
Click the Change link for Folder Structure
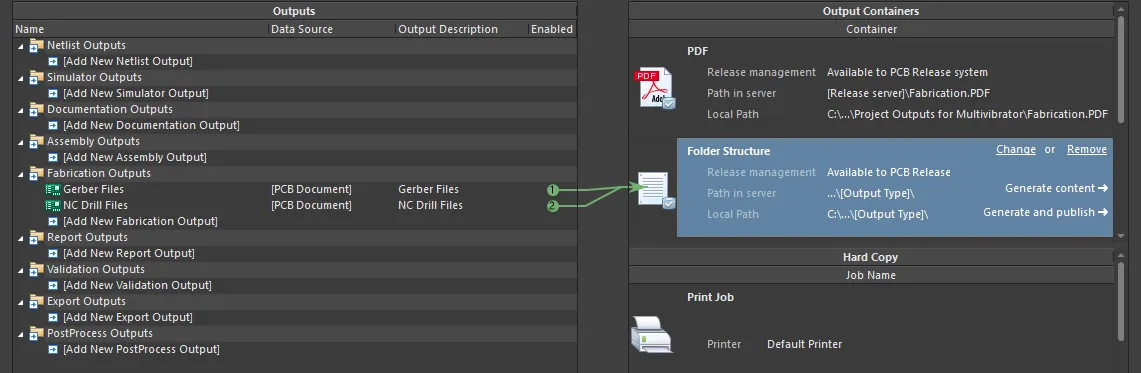click(1016, 149)
